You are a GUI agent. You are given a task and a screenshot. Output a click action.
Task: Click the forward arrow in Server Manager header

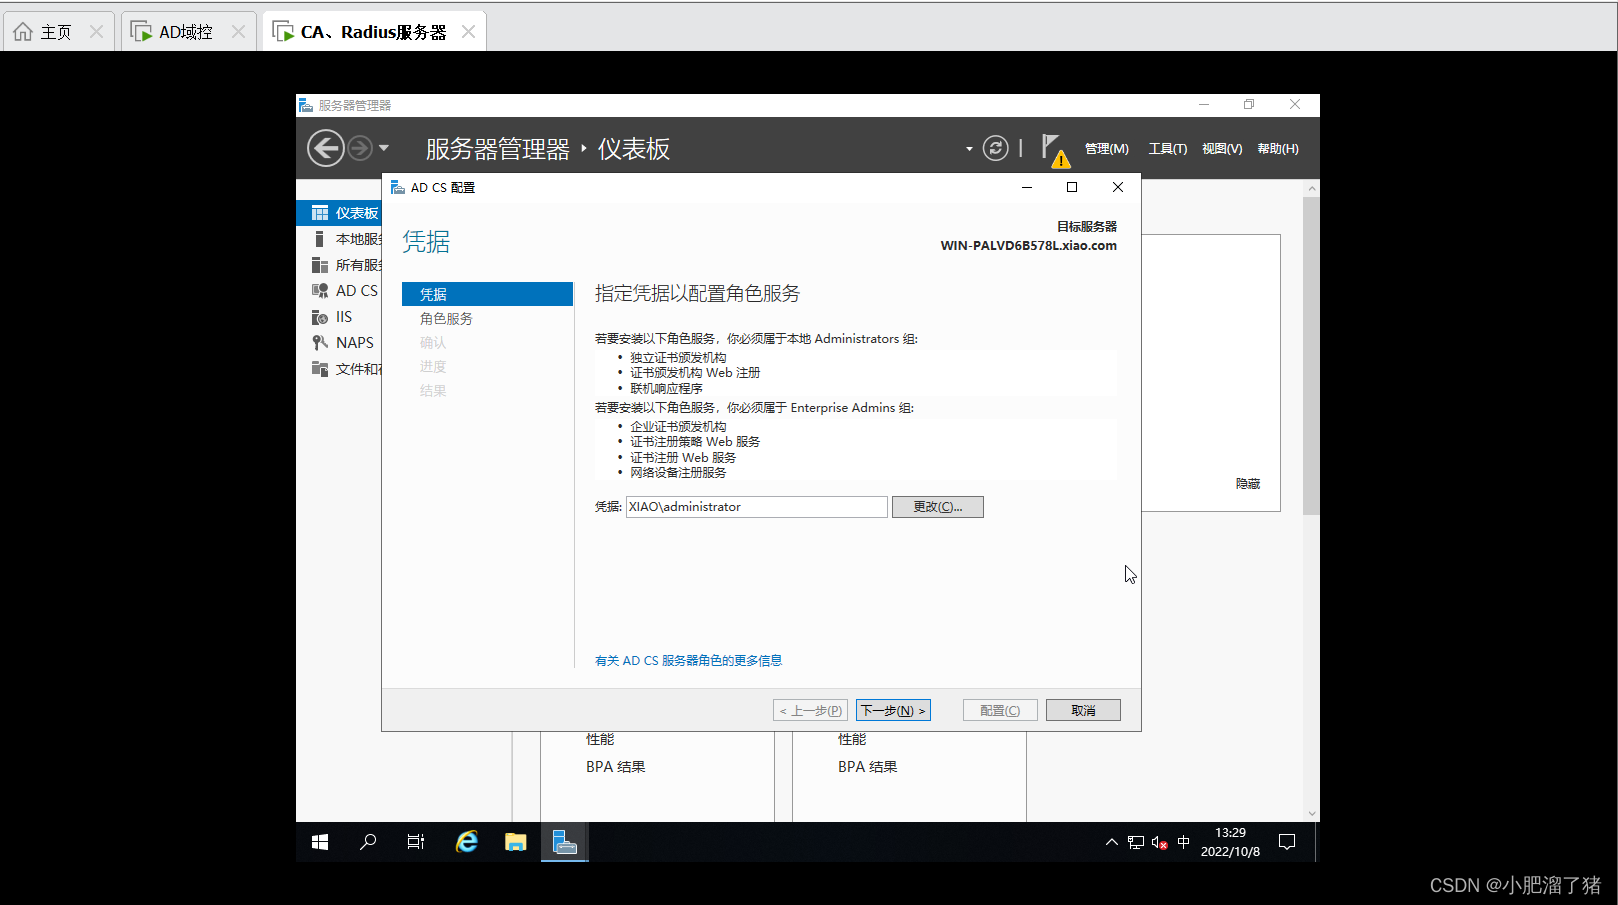(360, 148)
